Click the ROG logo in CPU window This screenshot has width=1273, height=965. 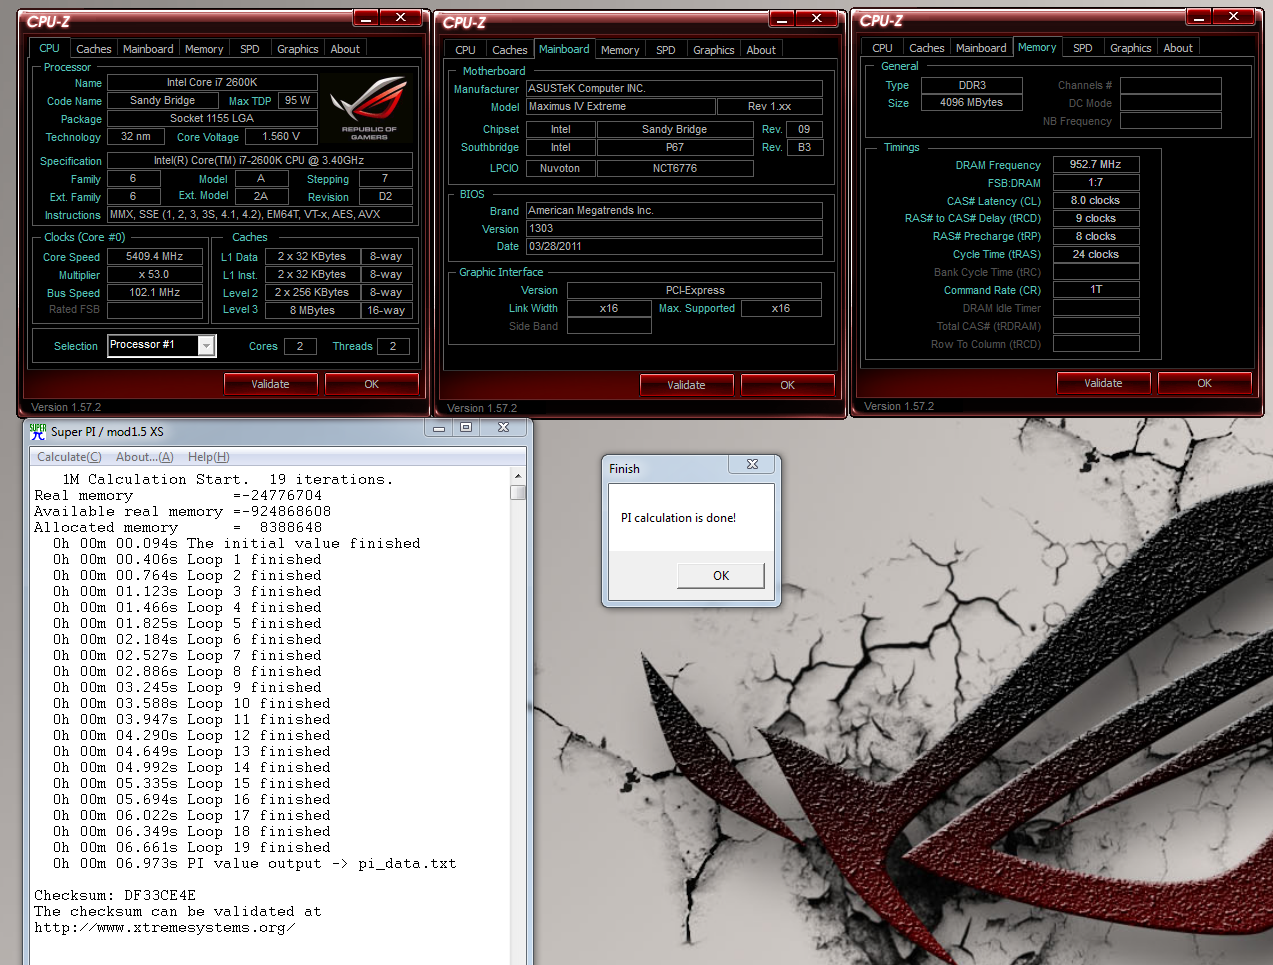pos(369,108)
